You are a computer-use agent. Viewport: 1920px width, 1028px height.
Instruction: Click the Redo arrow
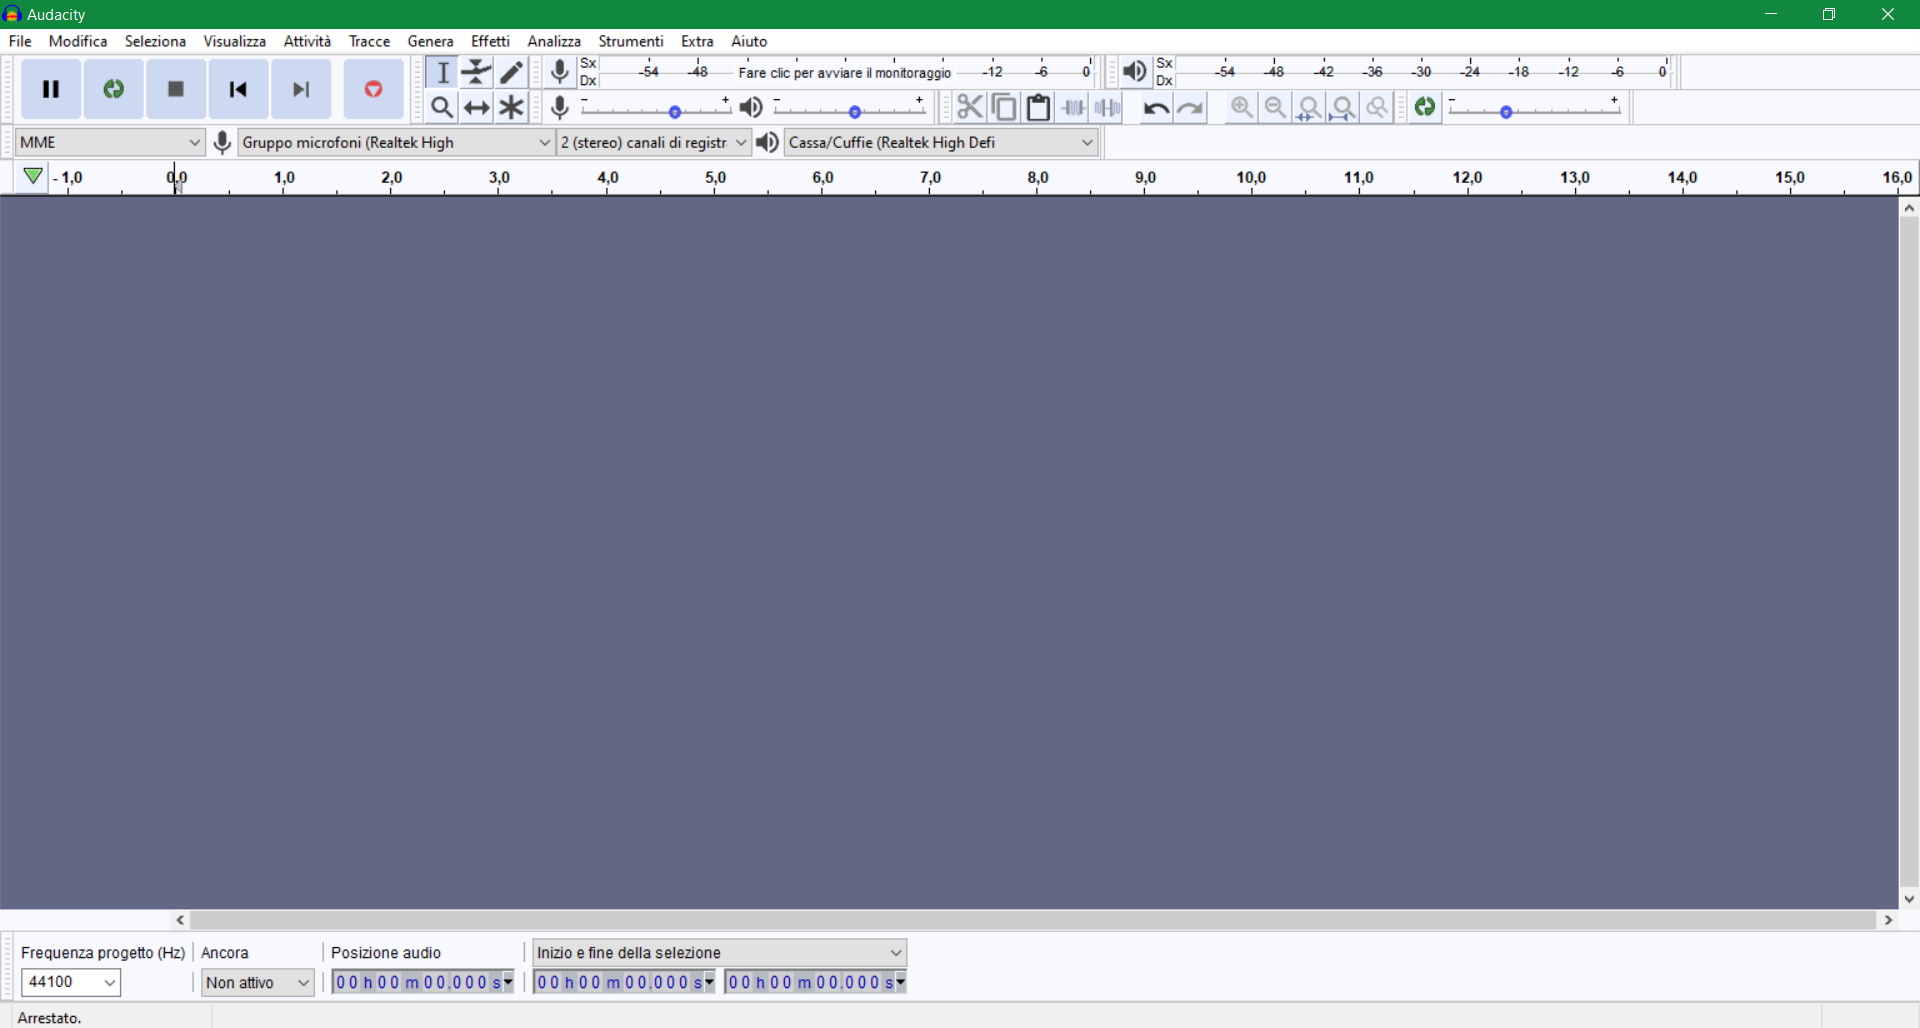(x=1190, y=108)
